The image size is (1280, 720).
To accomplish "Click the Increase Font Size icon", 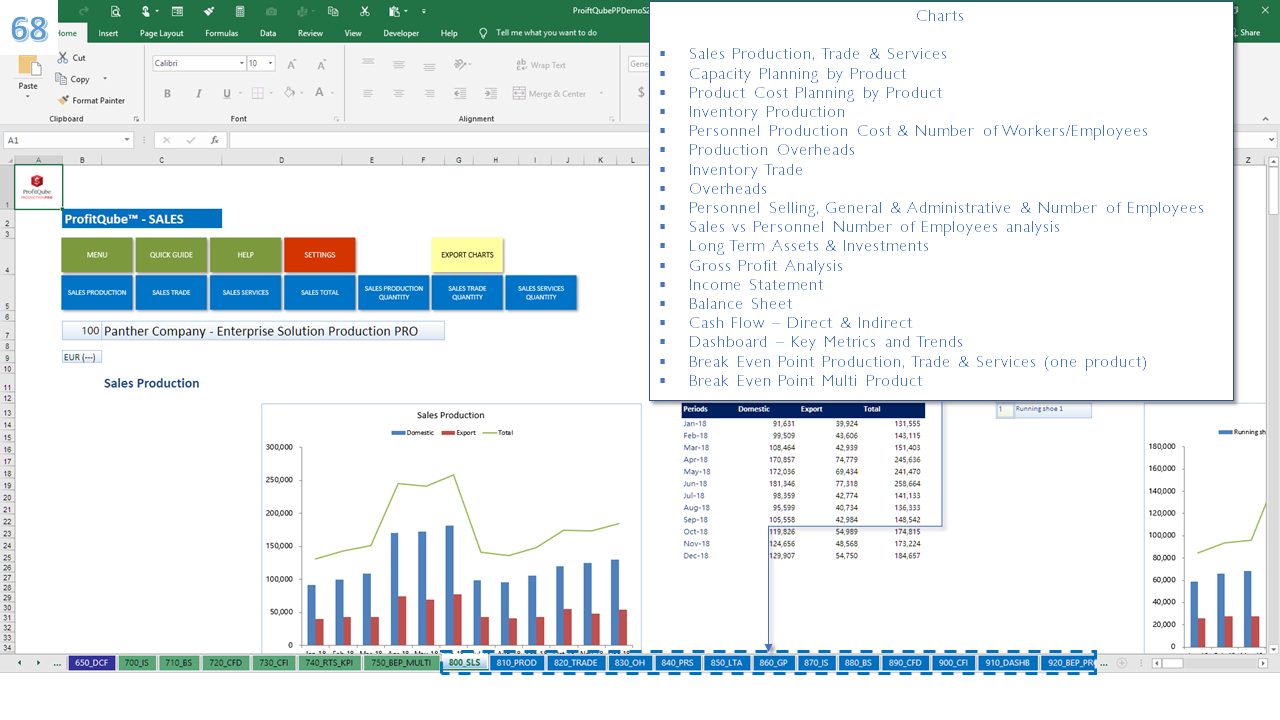I will (292, 64).
